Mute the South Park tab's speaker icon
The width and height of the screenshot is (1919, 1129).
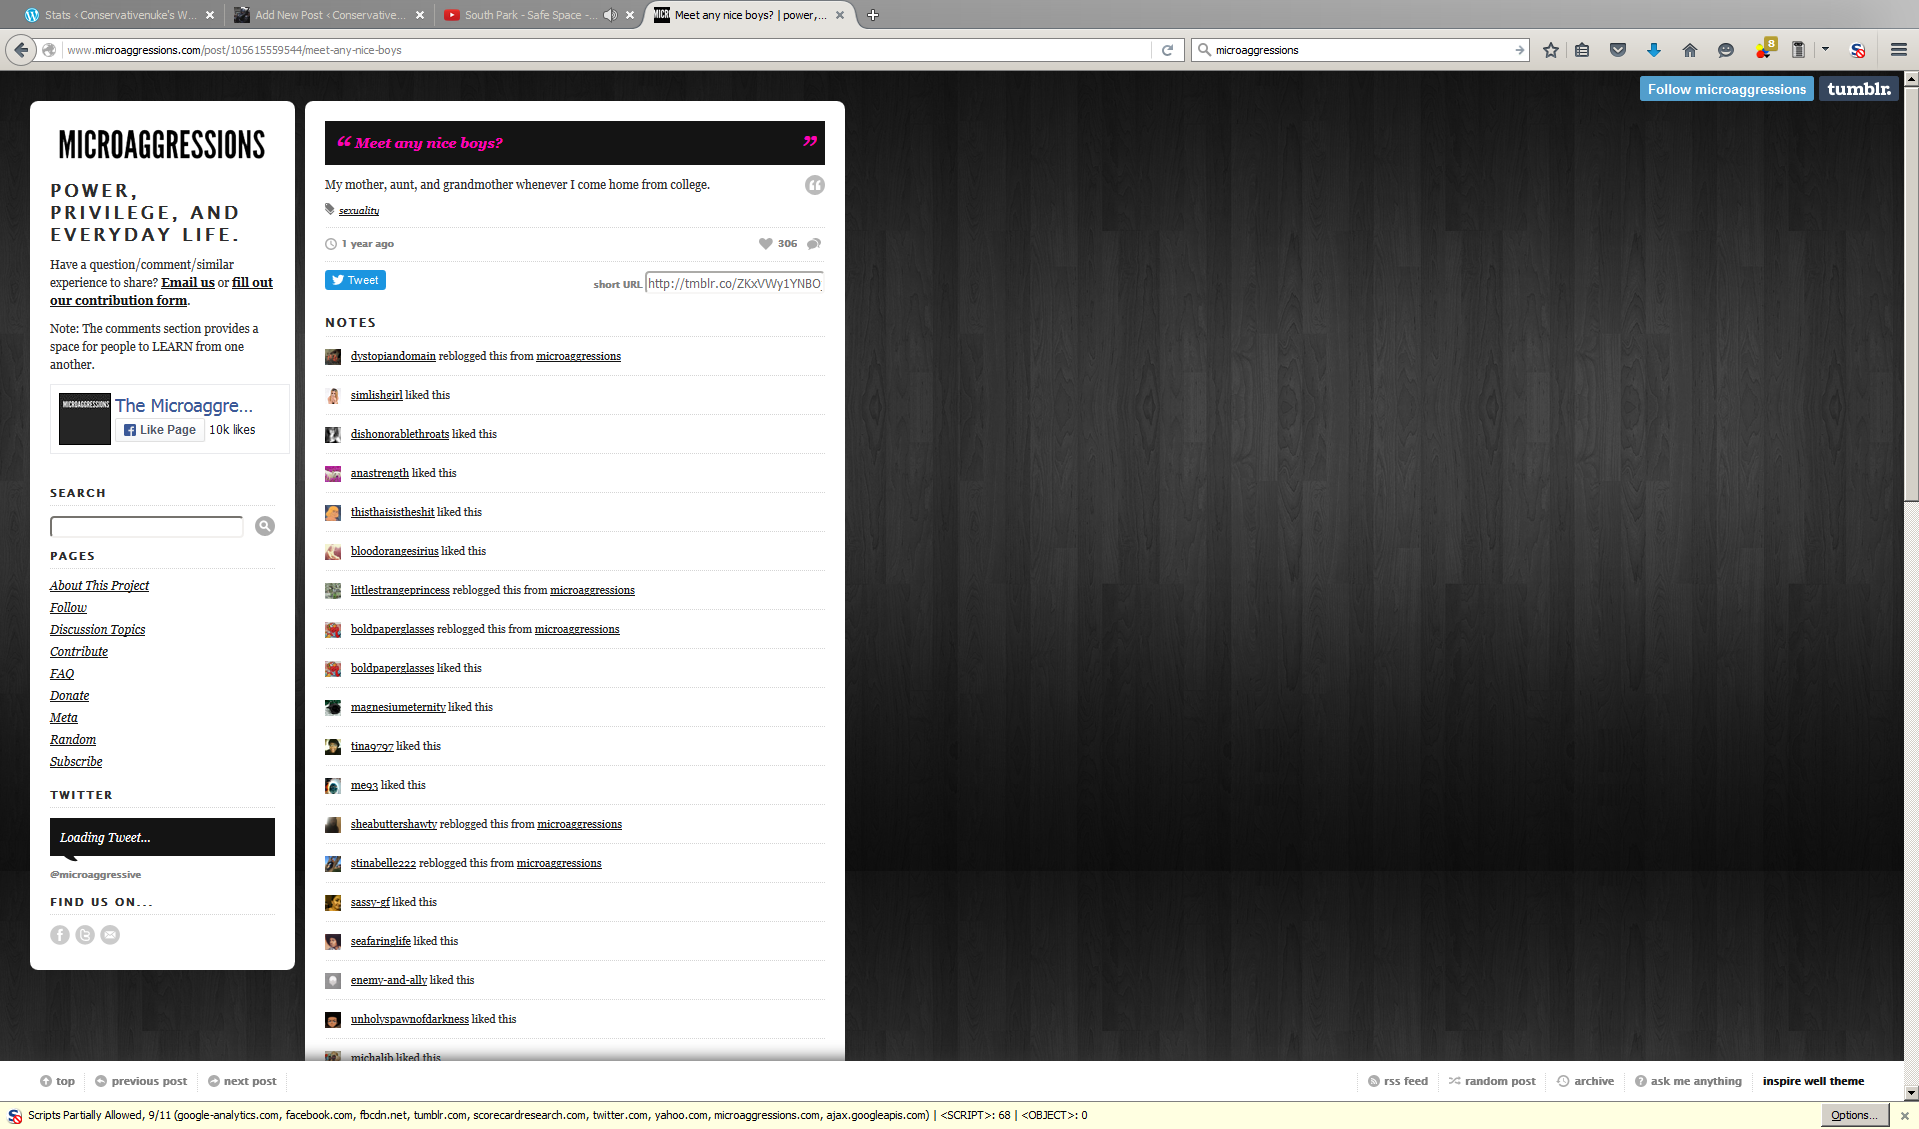click(x=610, y=15)
